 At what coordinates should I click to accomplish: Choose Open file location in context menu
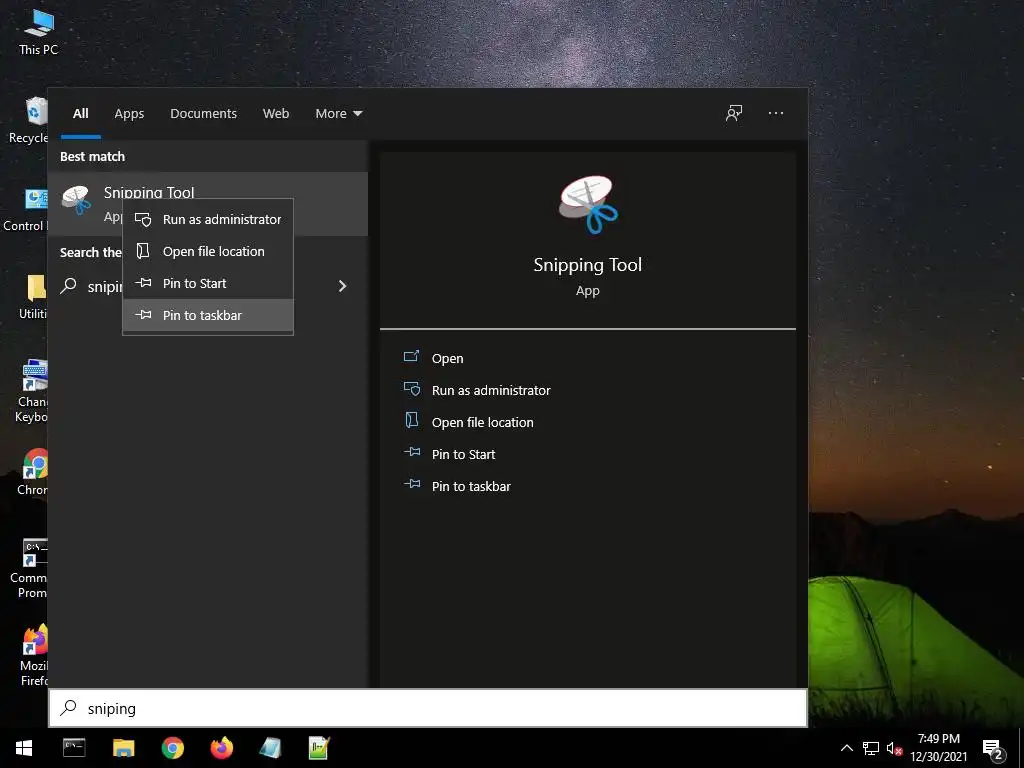(208, 251)
